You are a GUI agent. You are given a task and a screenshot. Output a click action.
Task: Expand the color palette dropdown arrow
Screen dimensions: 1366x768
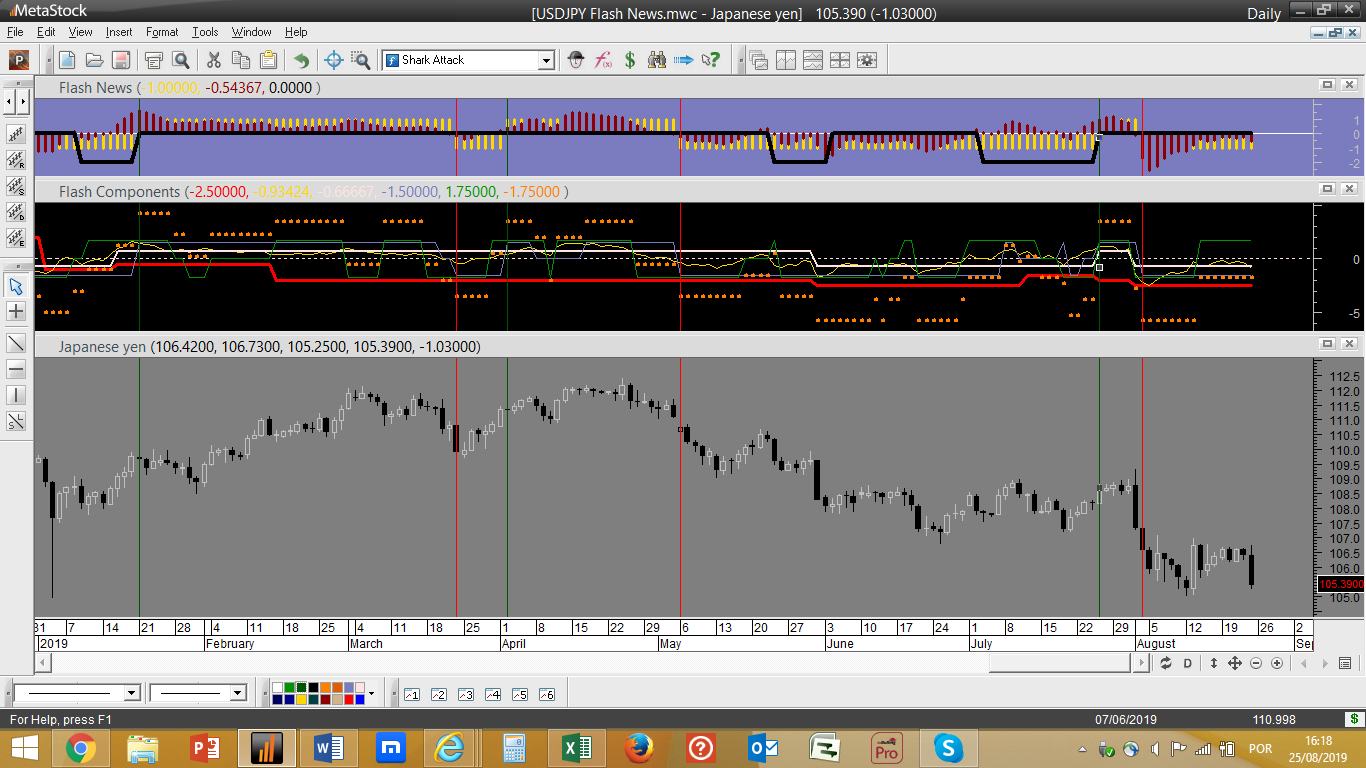[x=371, y=693]
